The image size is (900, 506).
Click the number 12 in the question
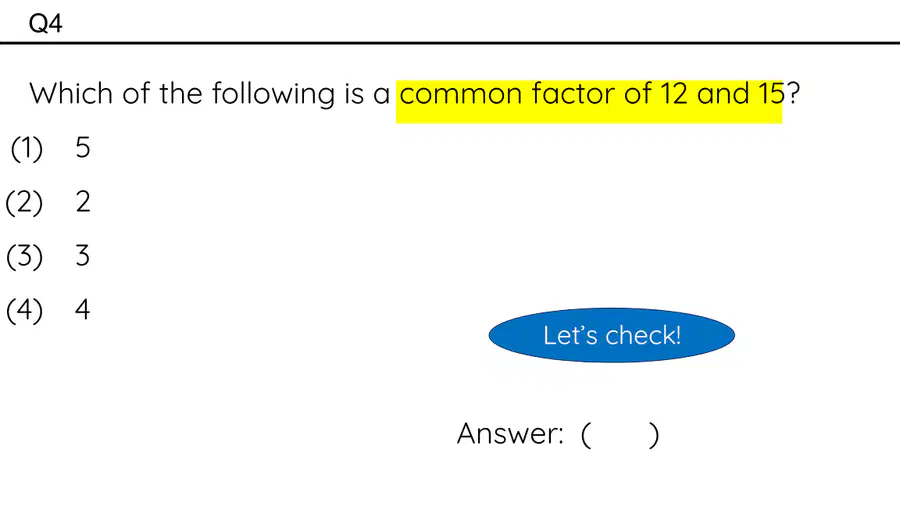tap(673, 94)
